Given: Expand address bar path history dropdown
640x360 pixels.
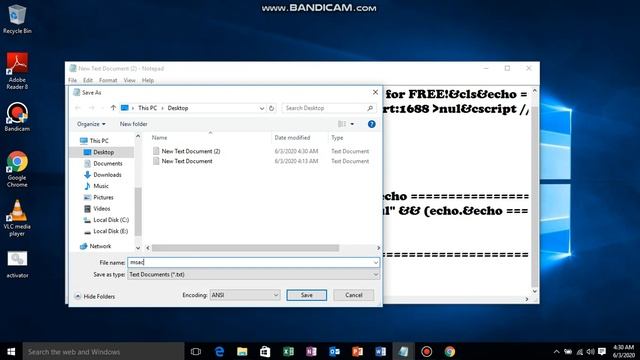Looking at the screenshot, I should click(262, 108).
